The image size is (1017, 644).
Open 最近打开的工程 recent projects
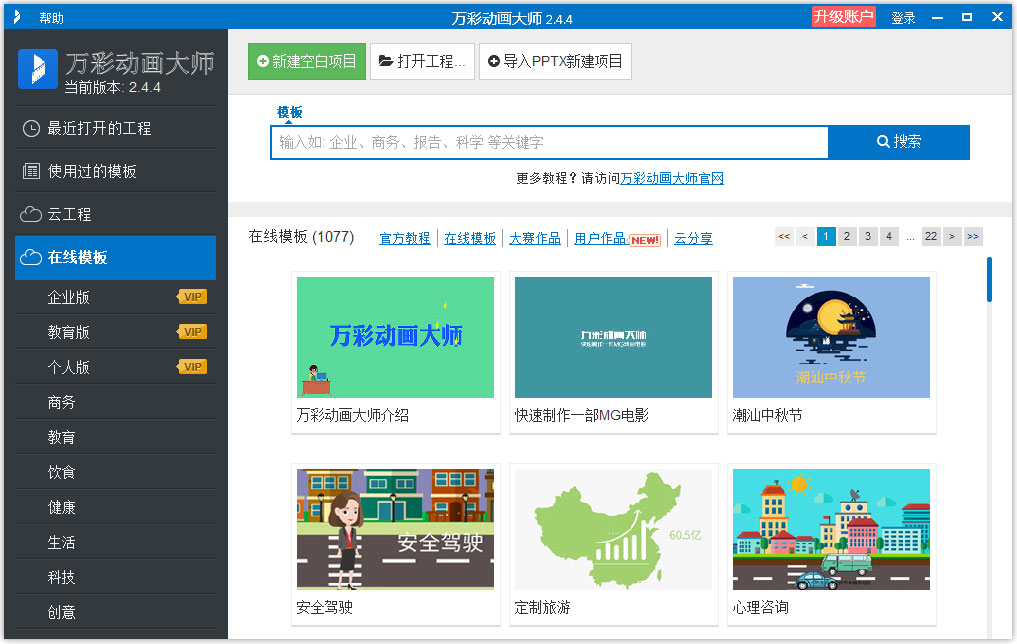(115, 128)
